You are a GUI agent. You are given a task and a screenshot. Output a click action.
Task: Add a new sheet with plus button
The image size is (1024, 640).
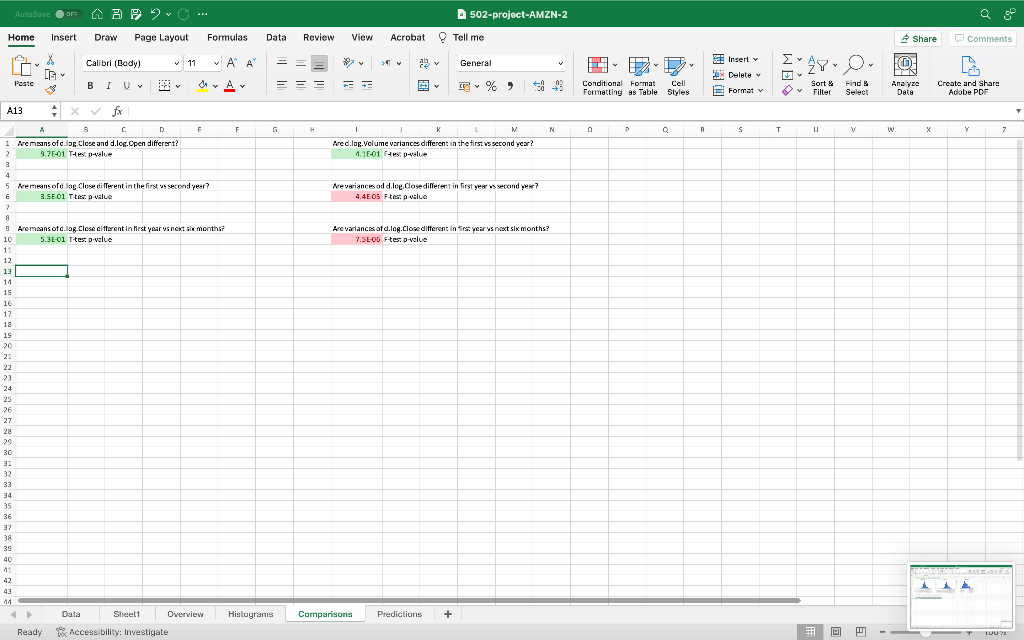pos(447,614)
